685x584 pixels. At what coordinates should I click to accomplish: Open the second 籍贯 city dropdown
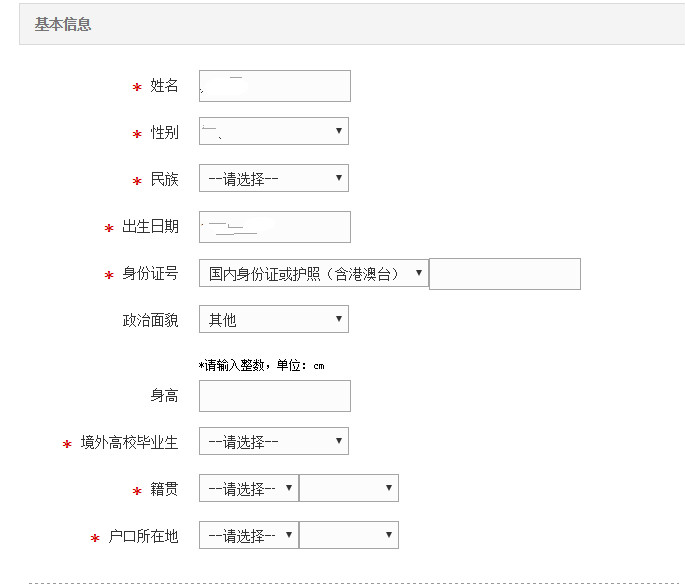click(x=349, y=488)
